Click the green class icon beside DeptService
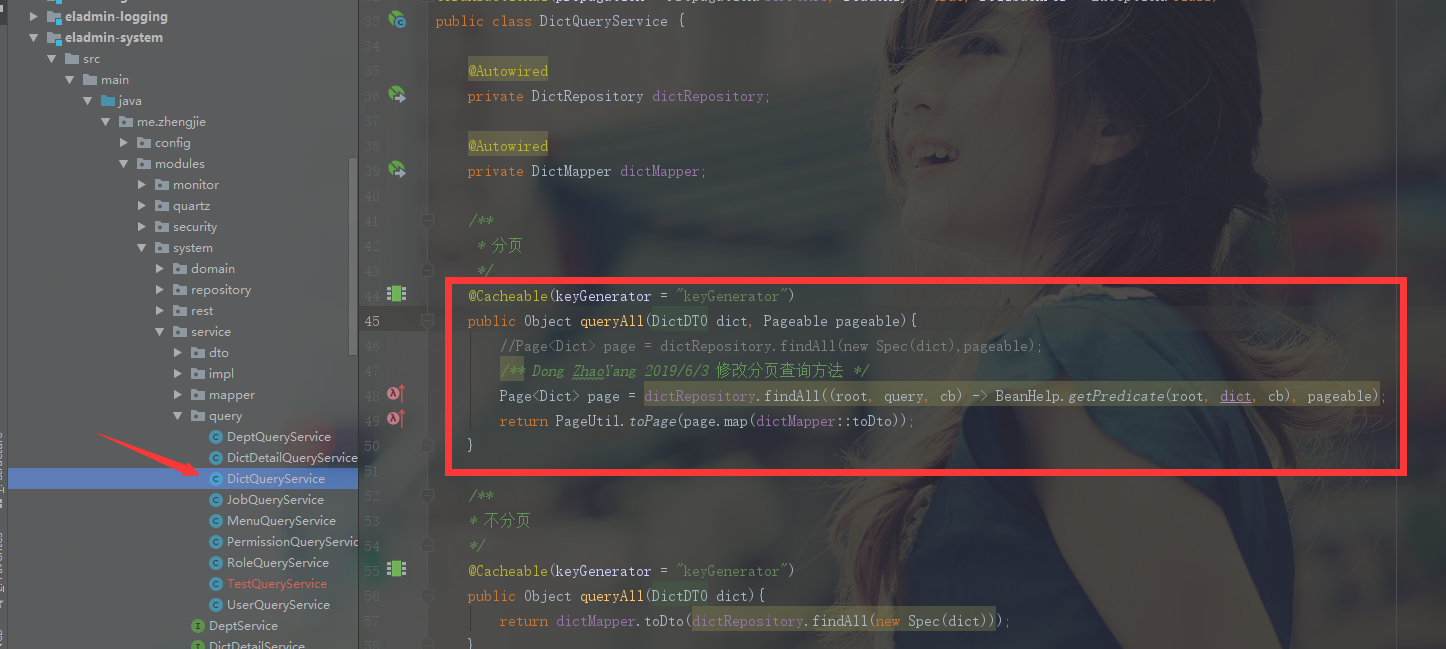Image resolution: width=1446 pixels, height=649 pixels. 196,625
